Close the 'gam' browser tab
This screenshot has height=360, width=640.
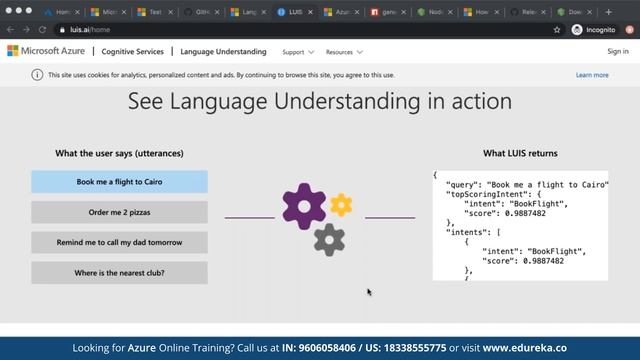coord(403,12)
